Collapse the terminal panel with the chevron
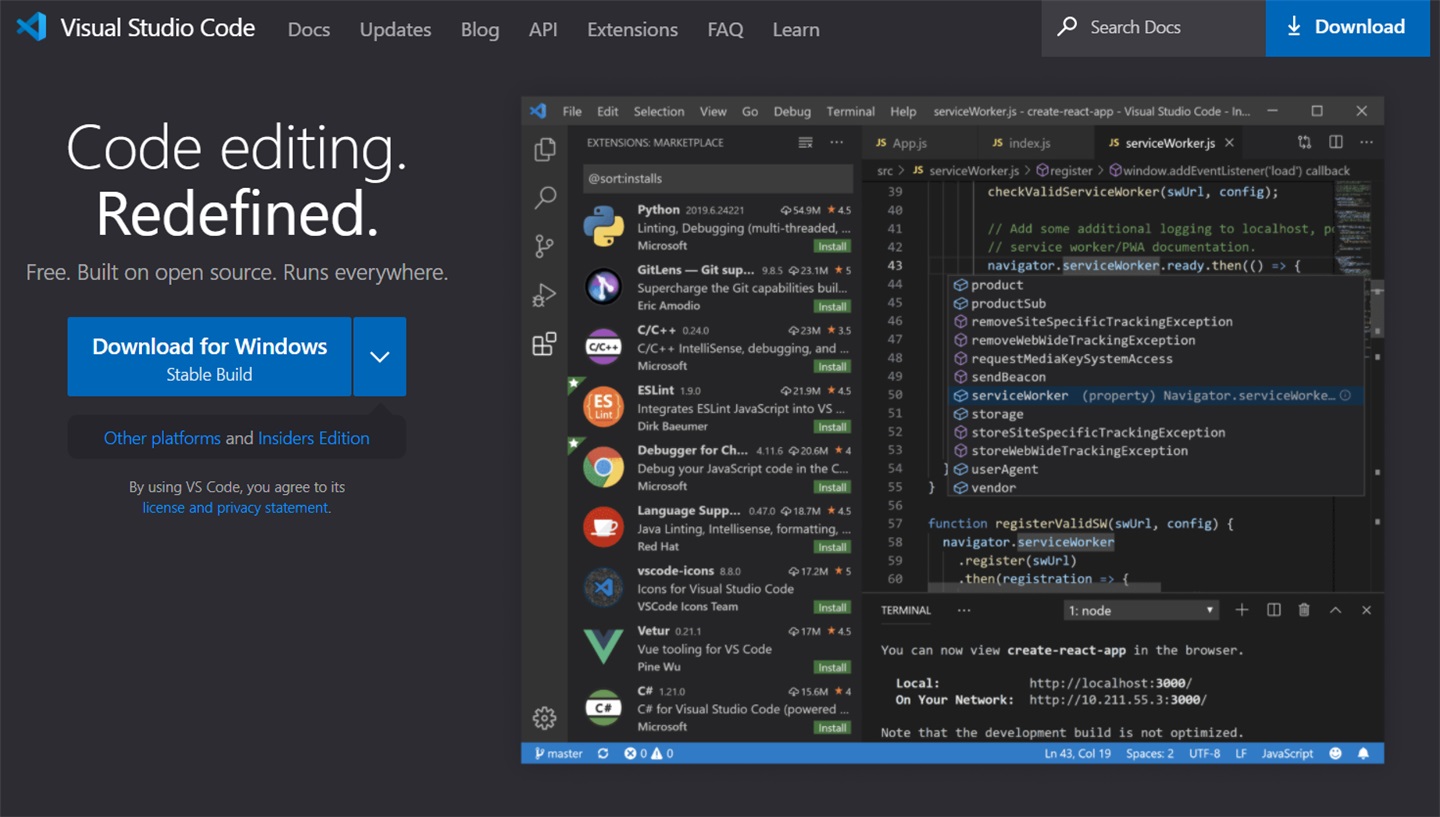The width and height of the screenshot is (1440, 817). click(x=1335, y=609)
